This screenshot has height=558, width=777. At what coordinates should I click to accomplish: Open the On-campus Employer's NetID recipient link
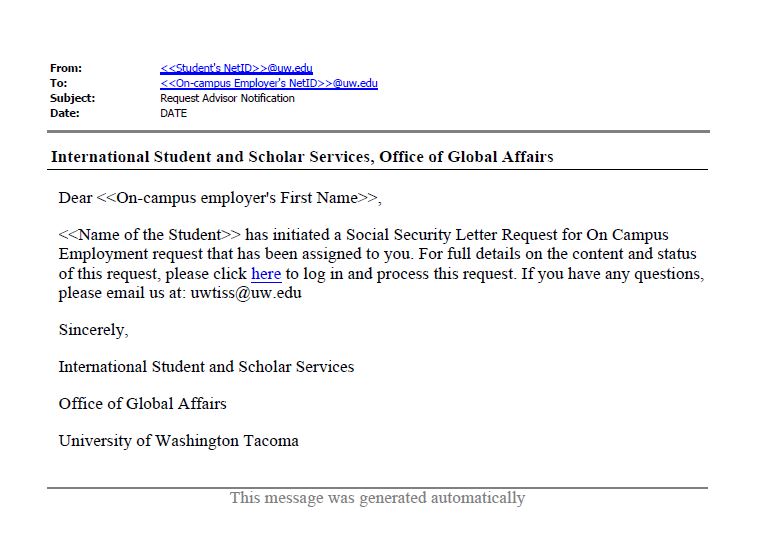coord(268,83)
